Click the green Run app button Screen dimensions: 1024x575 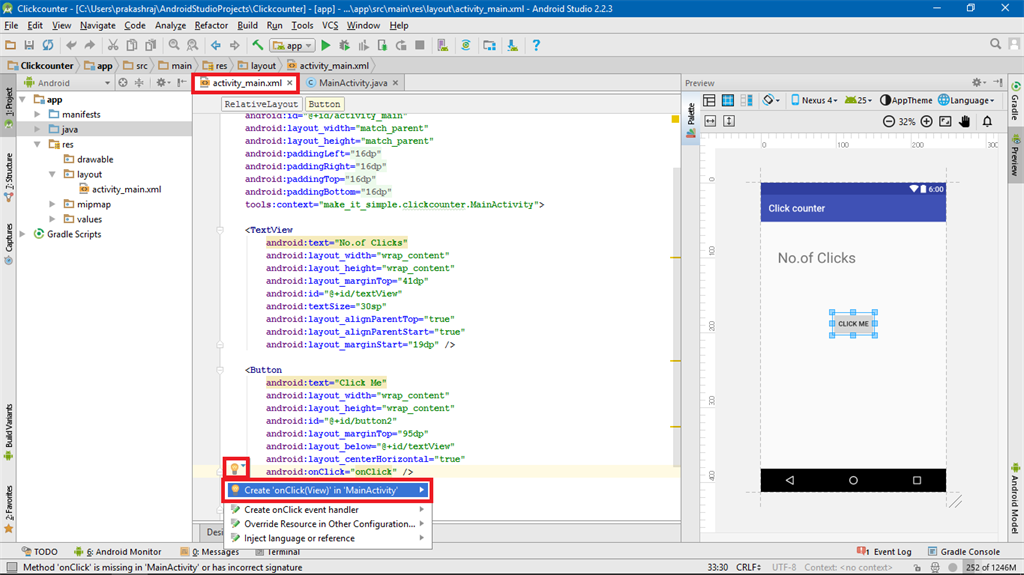coord(328,45)
